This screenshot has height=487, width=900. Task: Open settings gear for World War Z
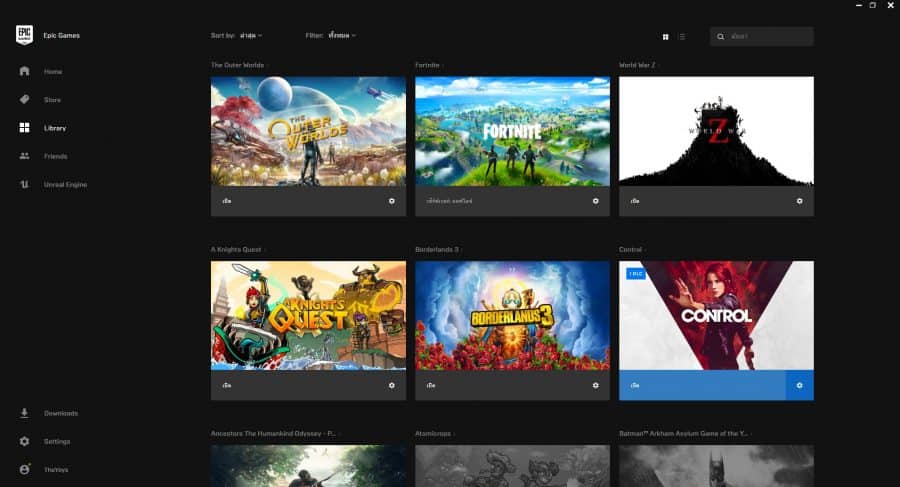click(799, 201)
